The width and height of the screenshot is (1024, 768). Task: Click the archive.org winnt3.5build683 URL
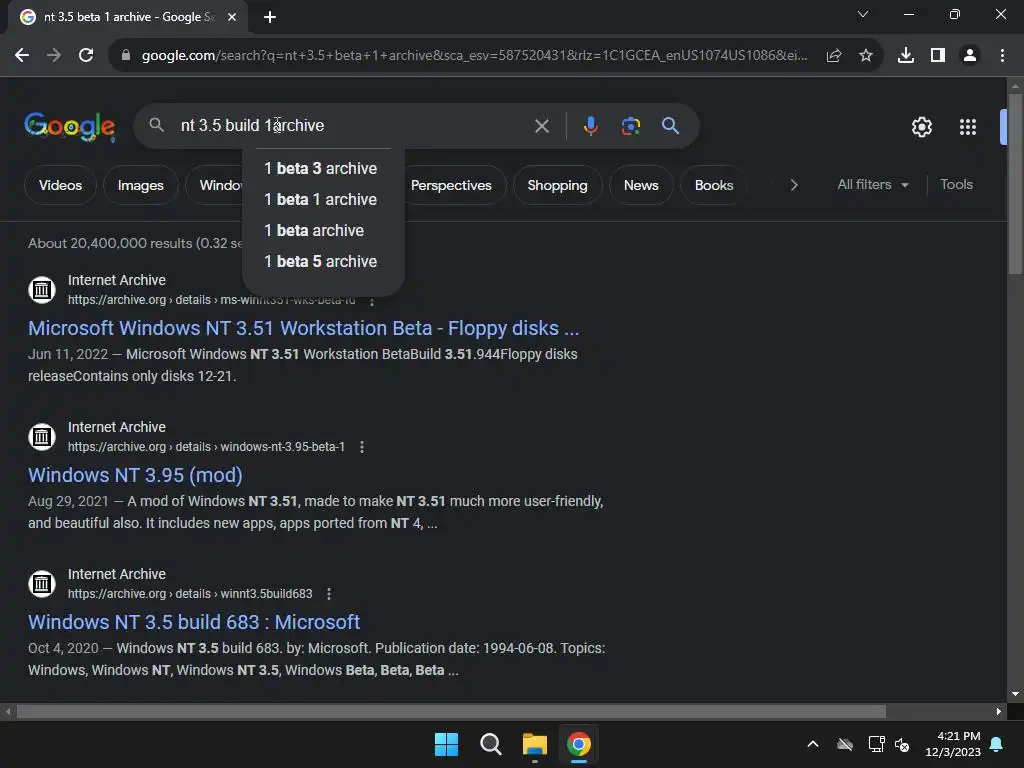[190, 594]
